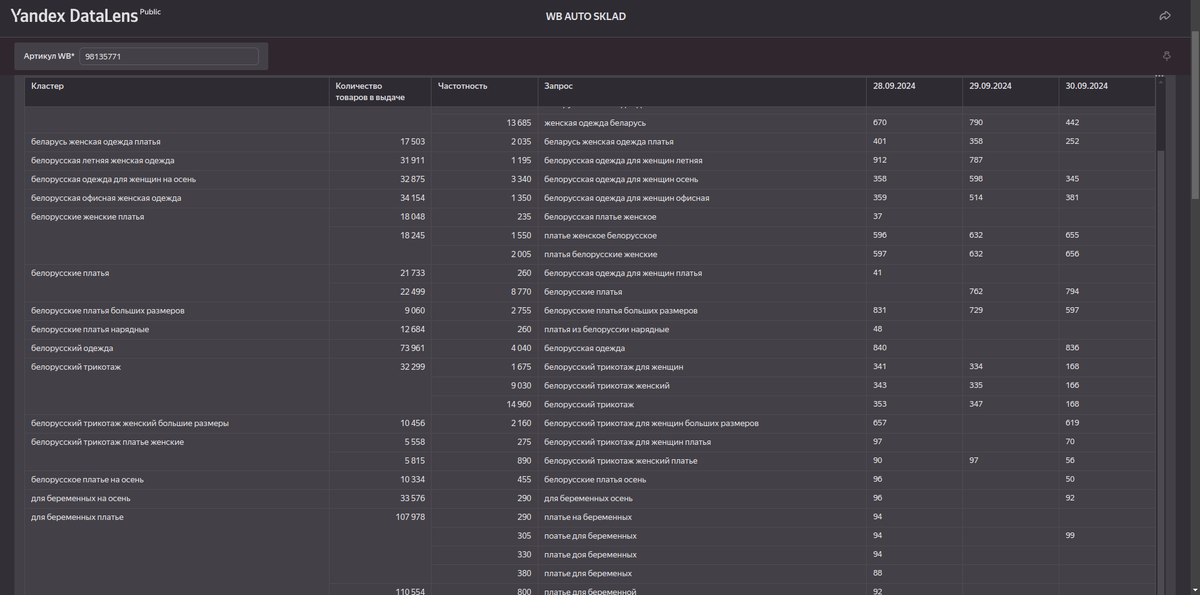Click the 30.09.2024 column header
Screen dimensions: 1200x595
click(x=1087, y=86)
